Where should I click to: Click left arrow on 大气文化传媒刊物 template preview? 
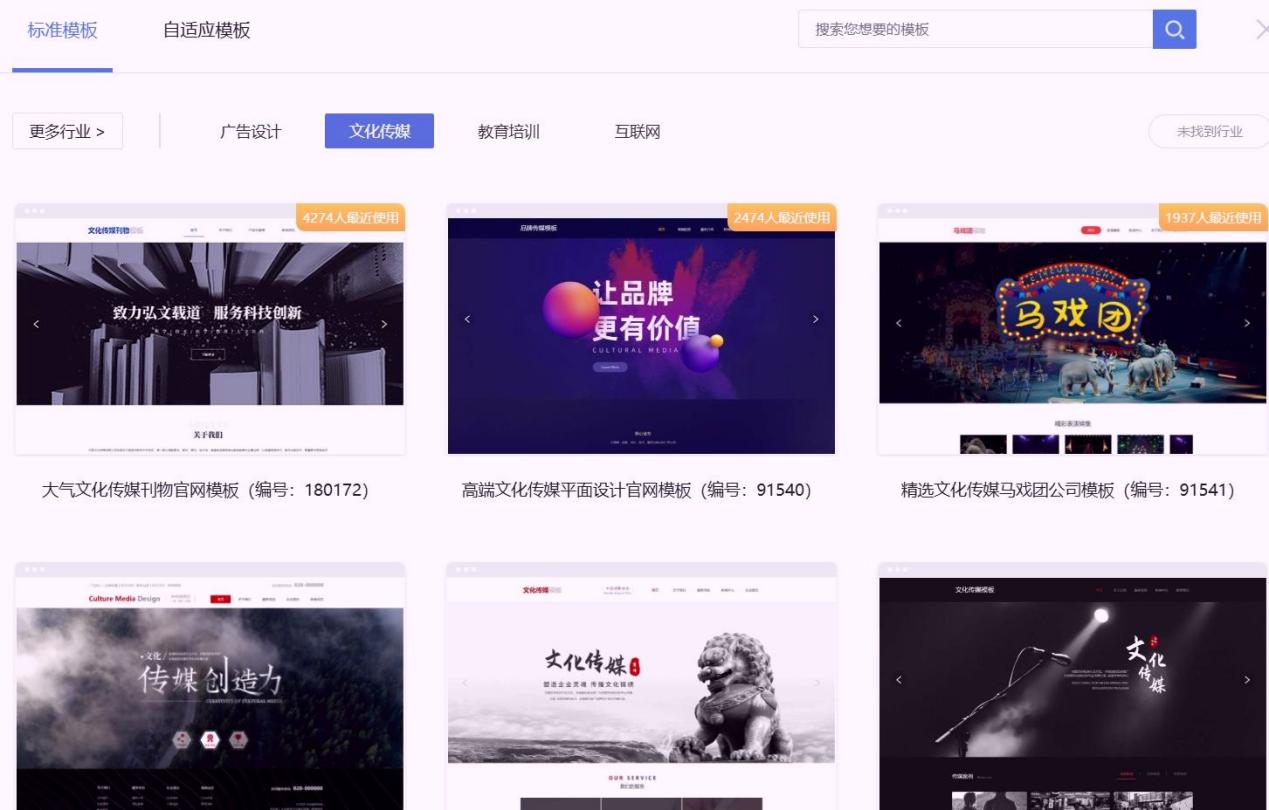click(x=37, y=323)
